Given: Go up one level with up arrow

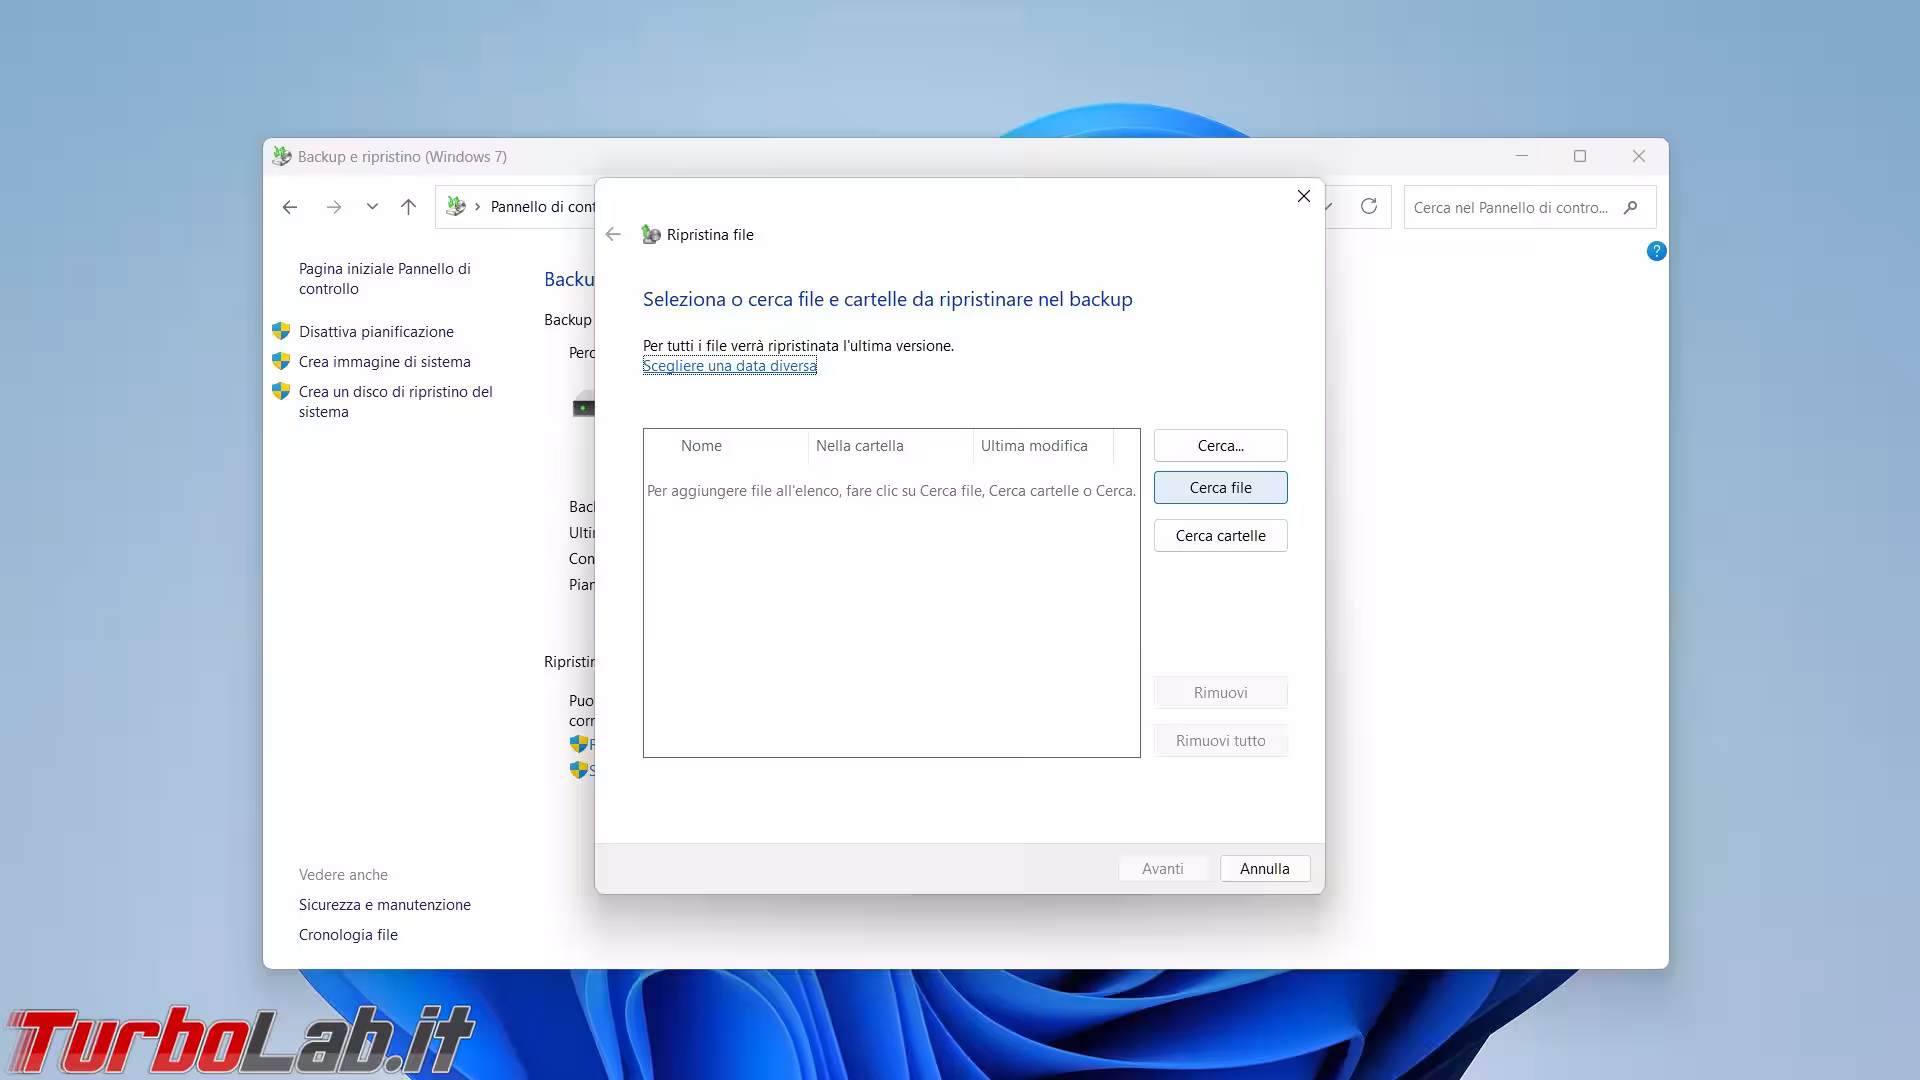Looking at the screenshot, I should point(408,207).
